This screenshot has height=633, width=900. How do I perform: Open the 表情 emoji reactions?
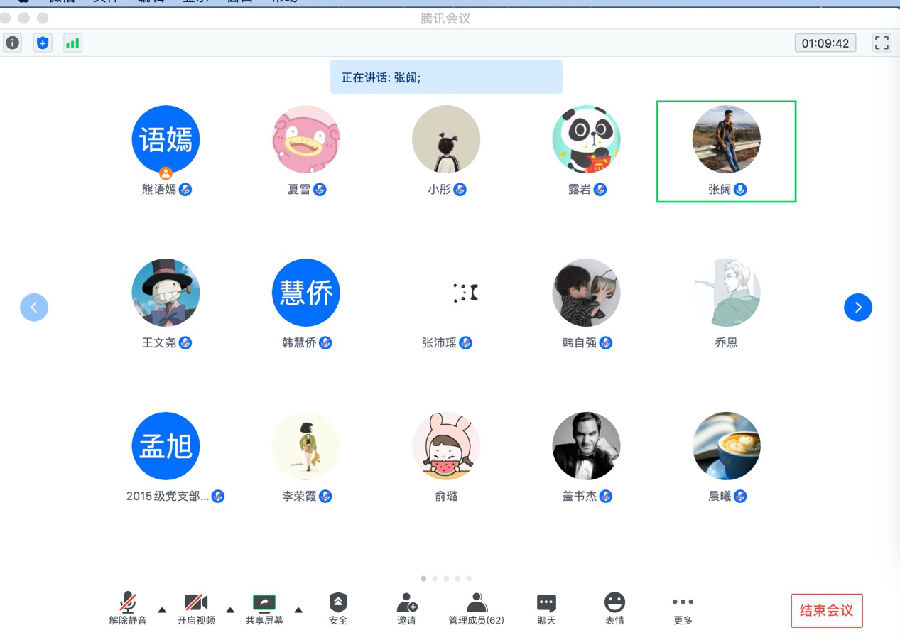(x=614, y=607)
